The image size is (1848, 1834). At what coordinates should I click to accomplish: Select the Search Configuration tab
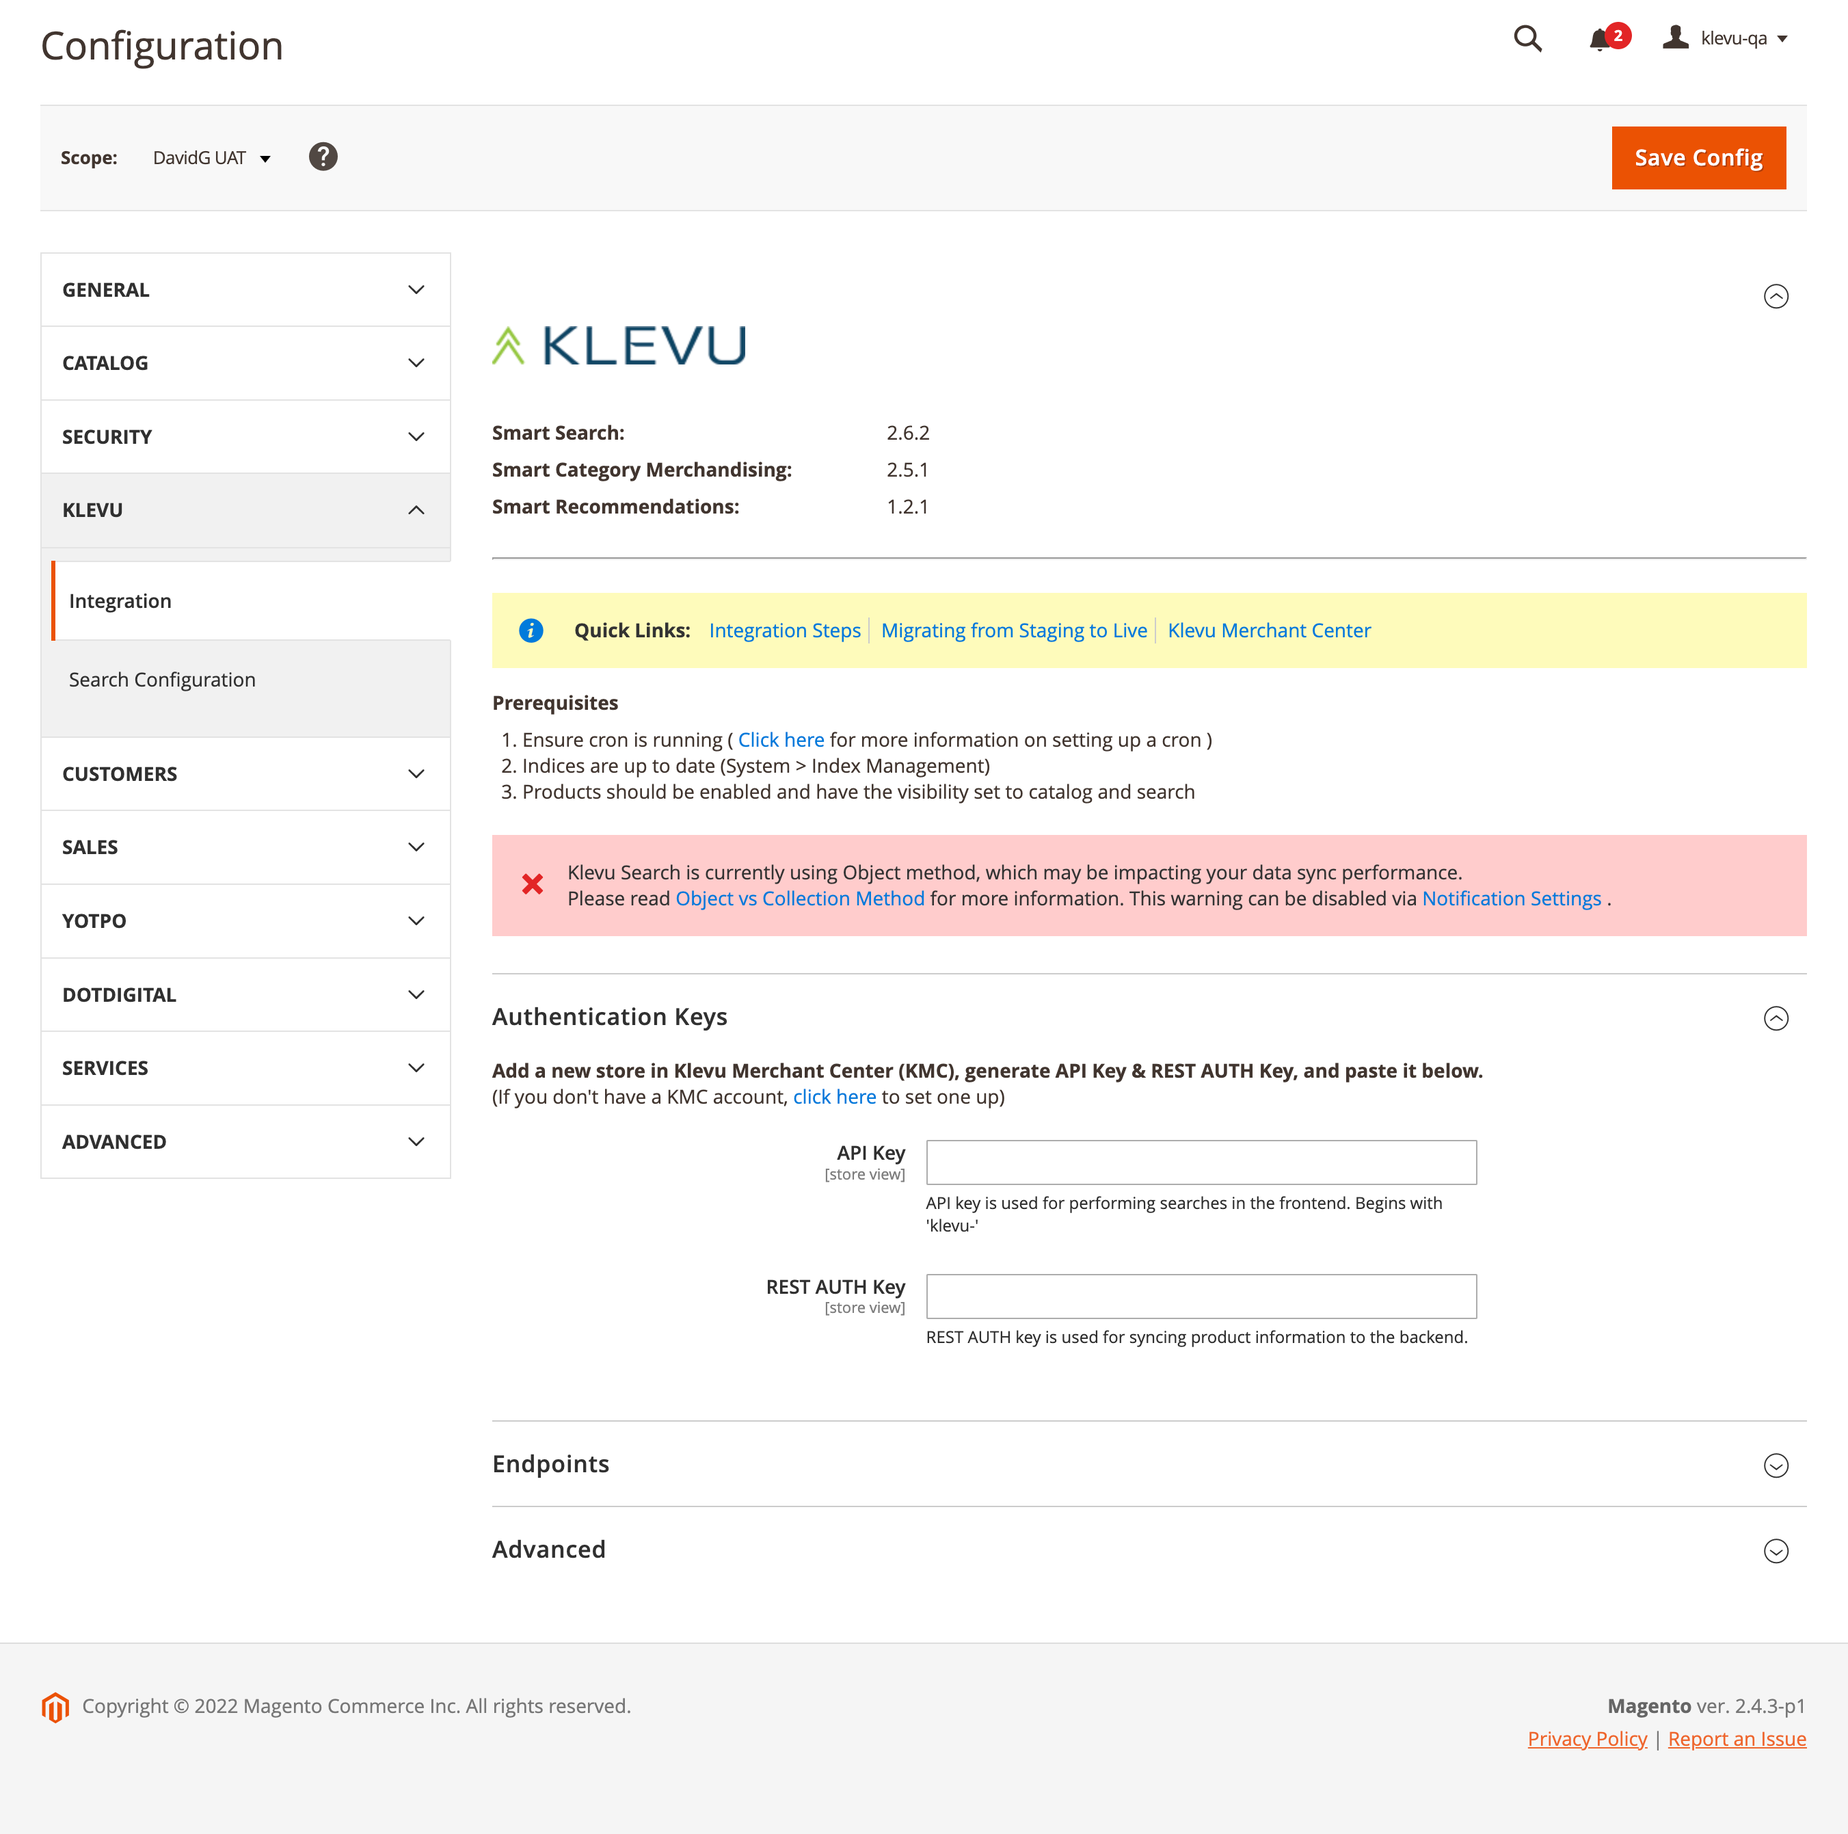pos(246,680)
